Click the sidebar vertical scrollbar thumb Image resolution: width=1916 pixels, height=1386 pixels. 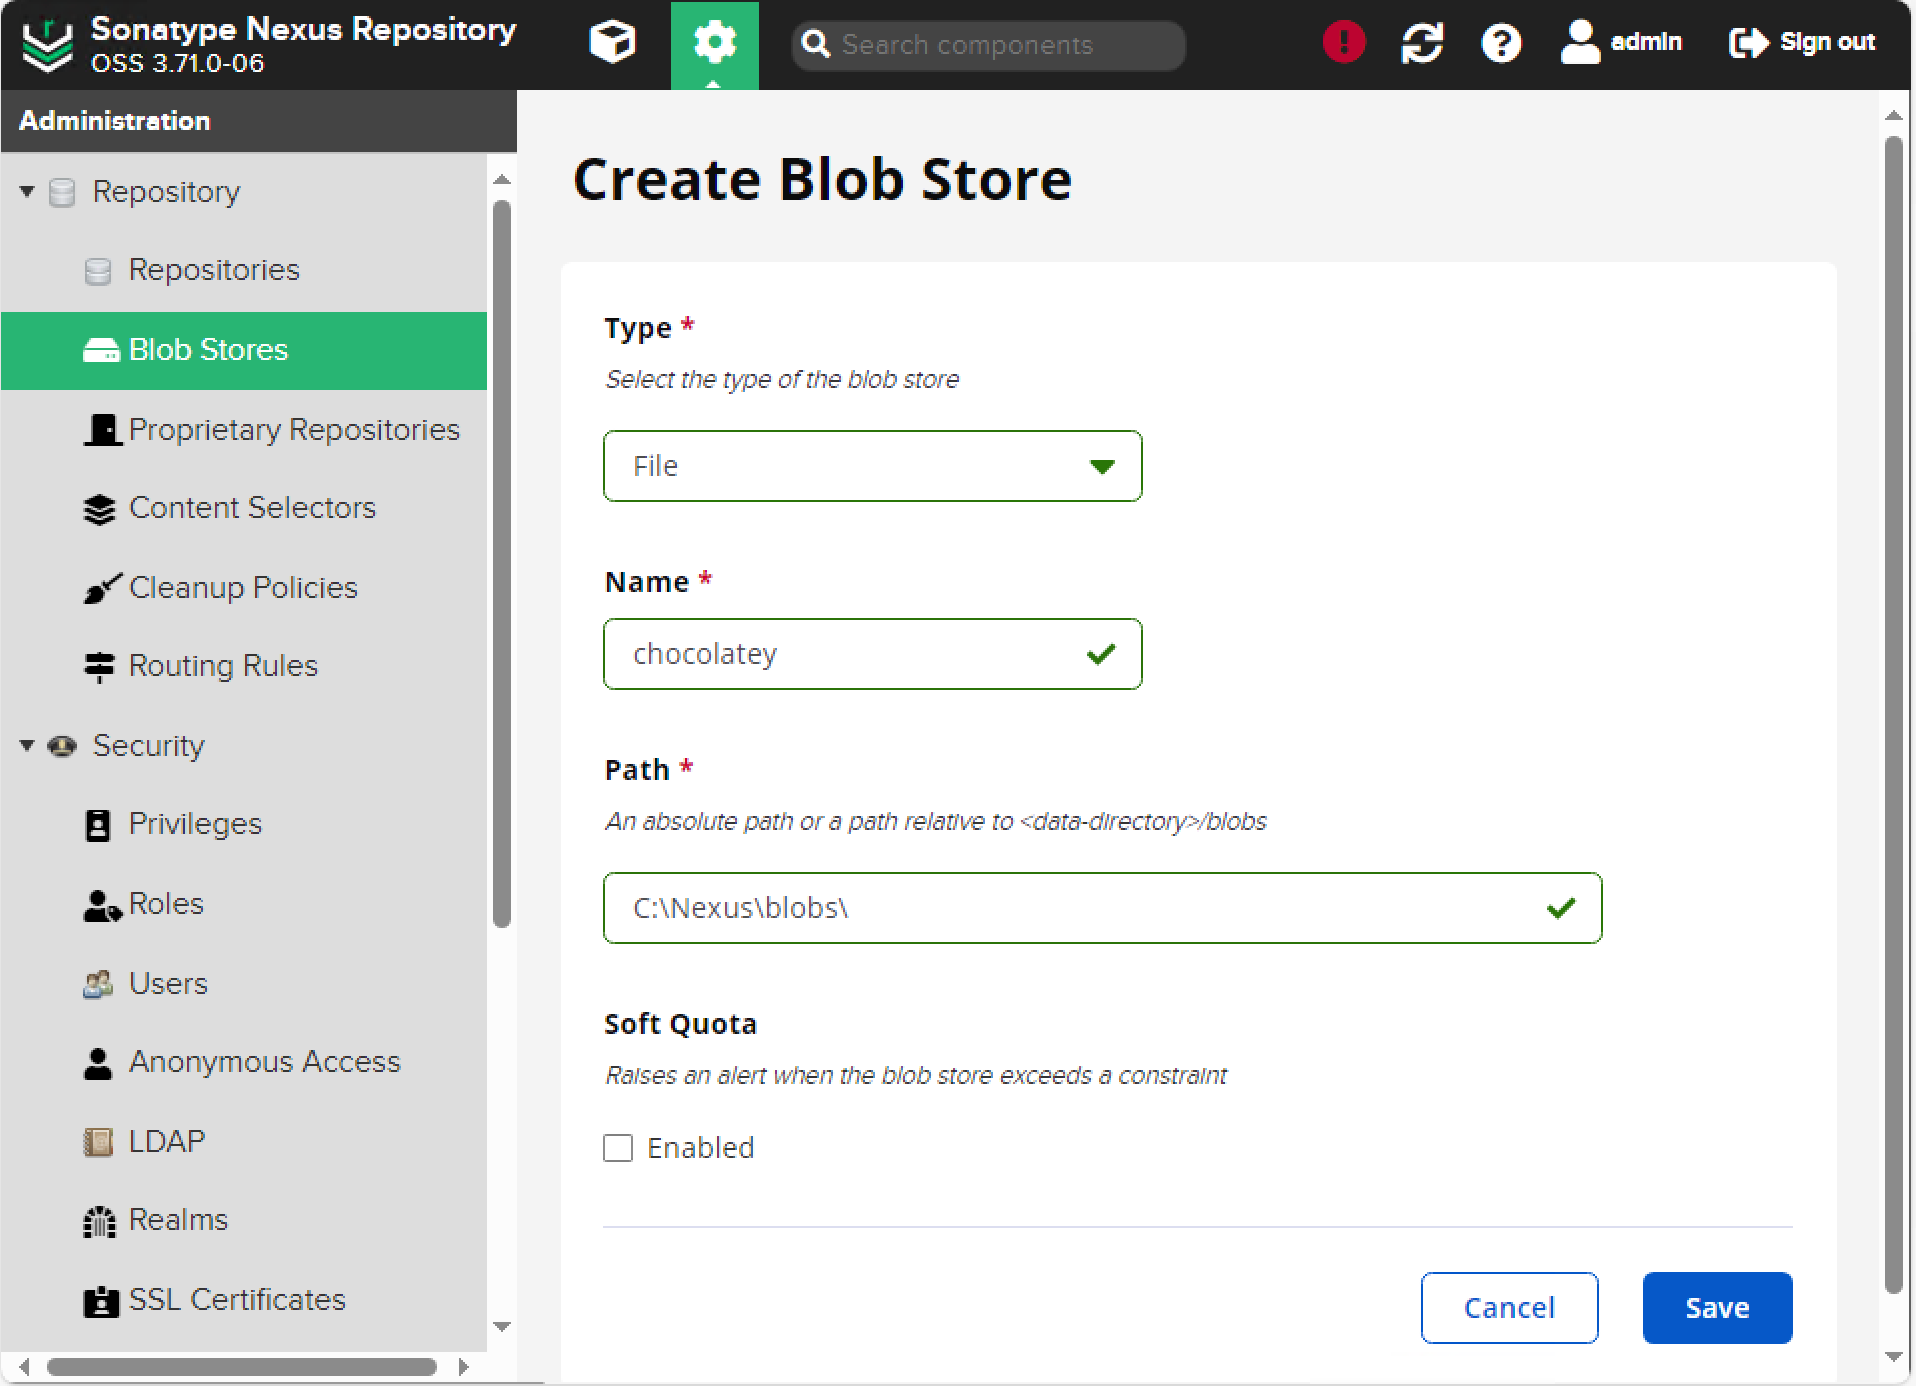coord(502,565)
